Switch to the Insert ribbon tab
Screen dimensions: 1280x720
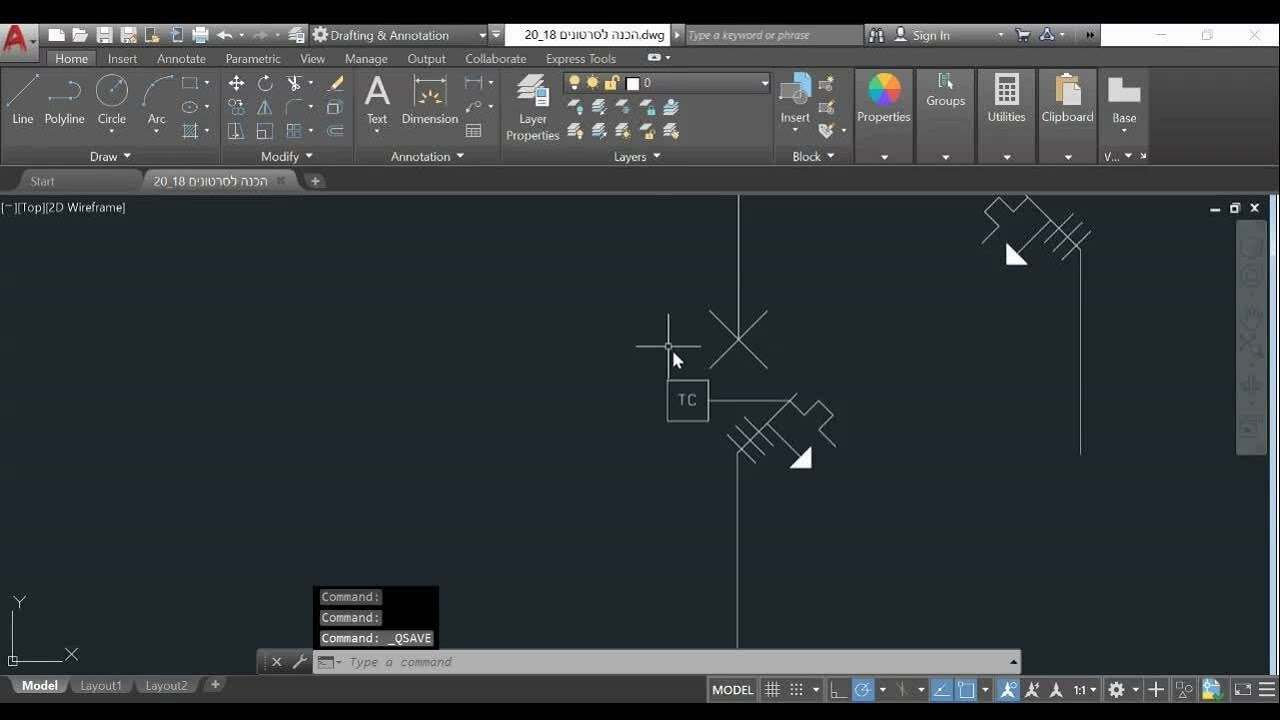[122, 59]
